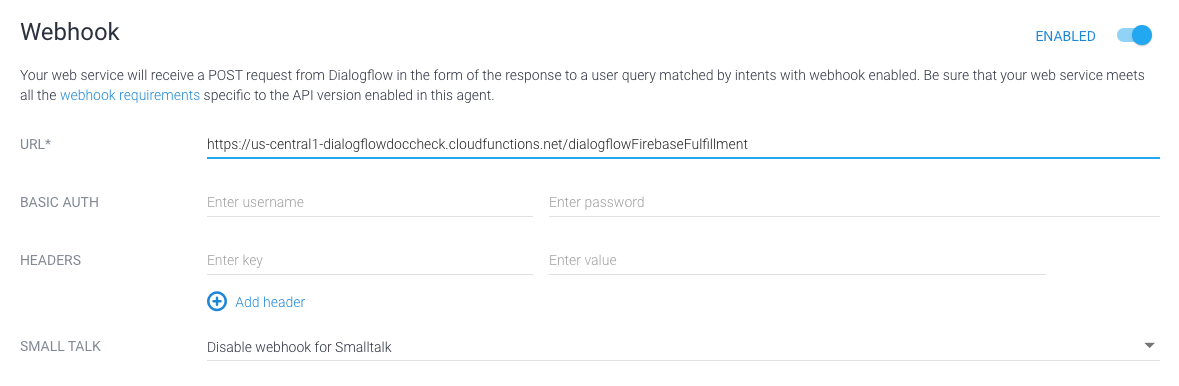Open the webhook requirements link
The height and width of the screenshot is (386, 1179).
[x=130, y=96]
